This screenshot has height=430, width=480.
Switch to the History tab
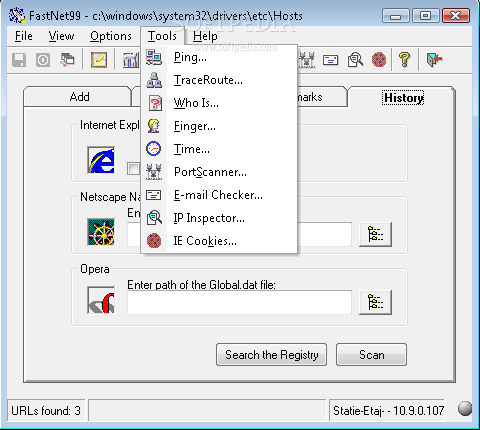click(403, 97)
